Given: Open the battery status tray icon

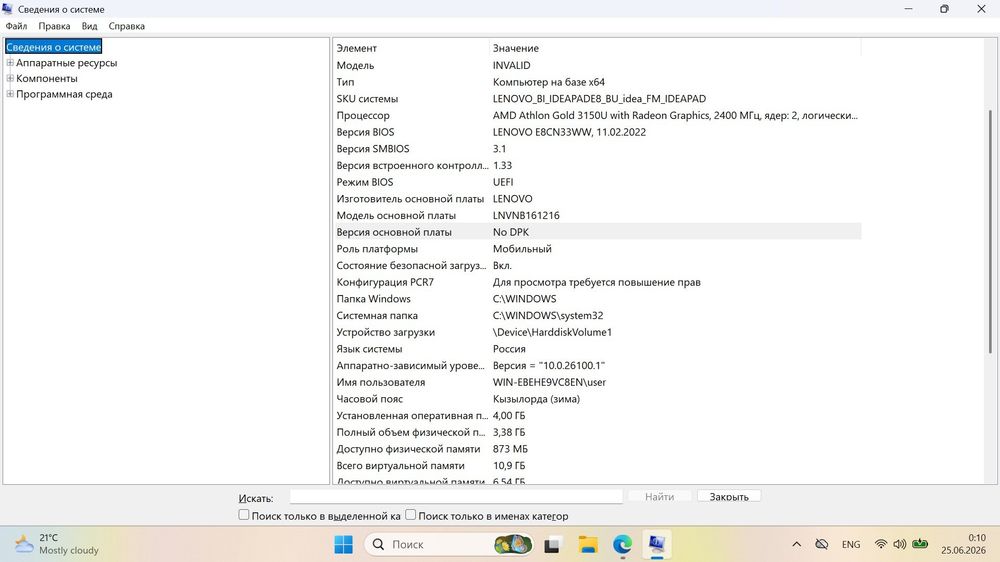Looking at the screenshot, I should [x=920, y=544].
